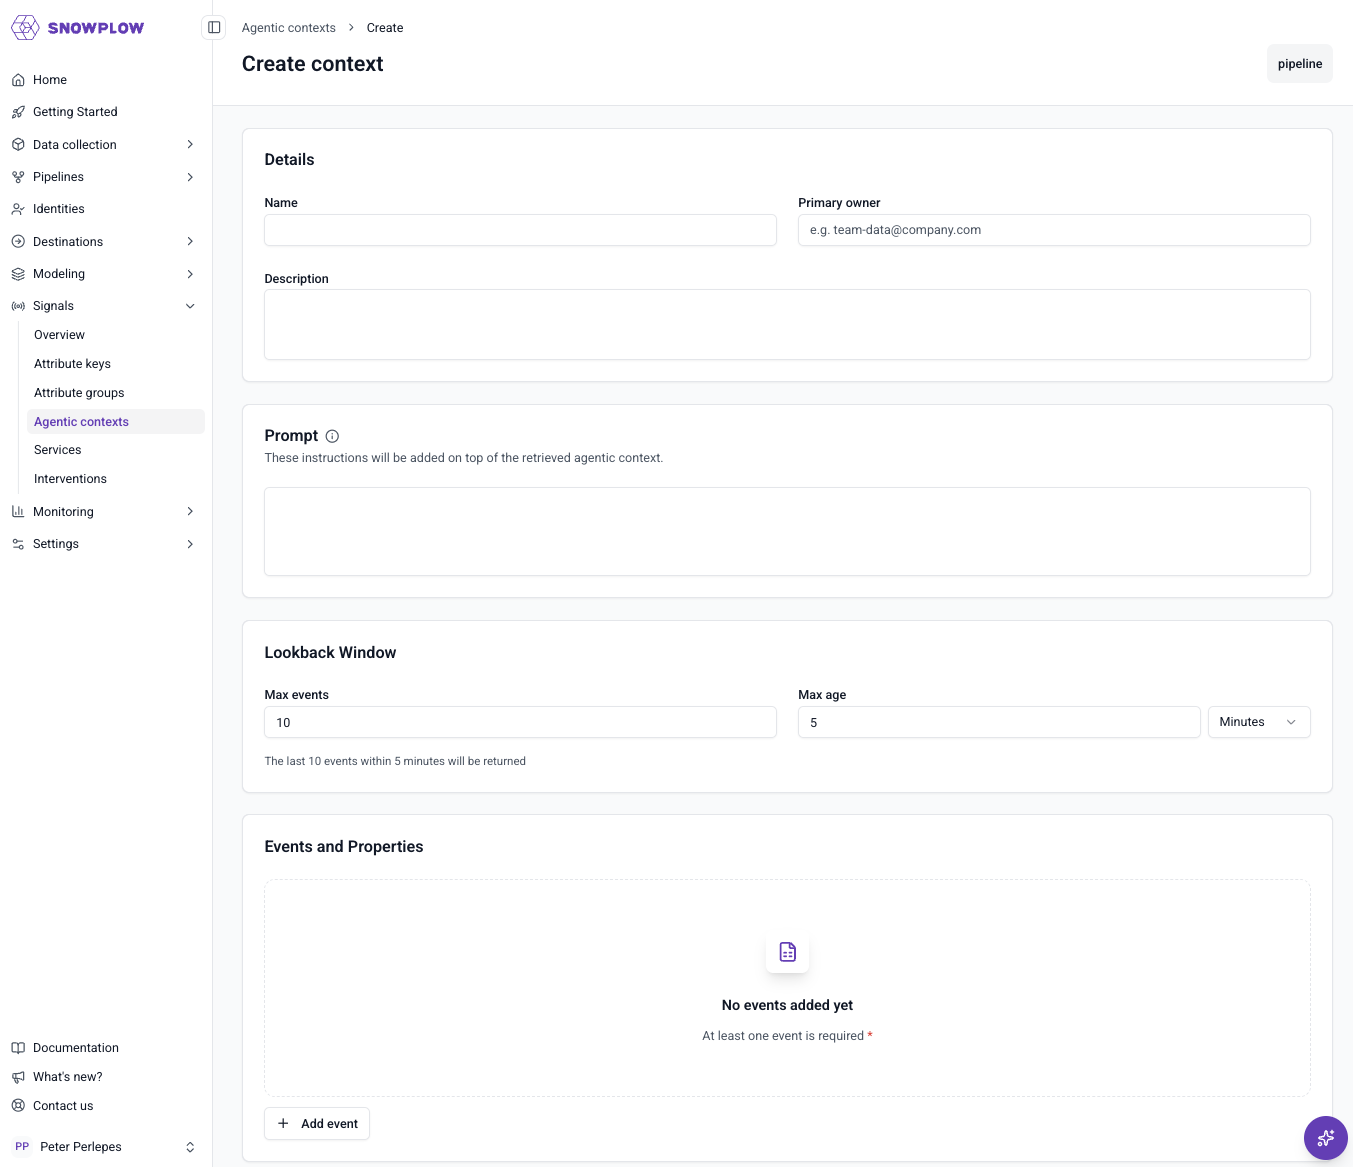Viewport: 1353px width, 1167px height.
Task: Expand the Destinations menu chevron
Action: 190,242
